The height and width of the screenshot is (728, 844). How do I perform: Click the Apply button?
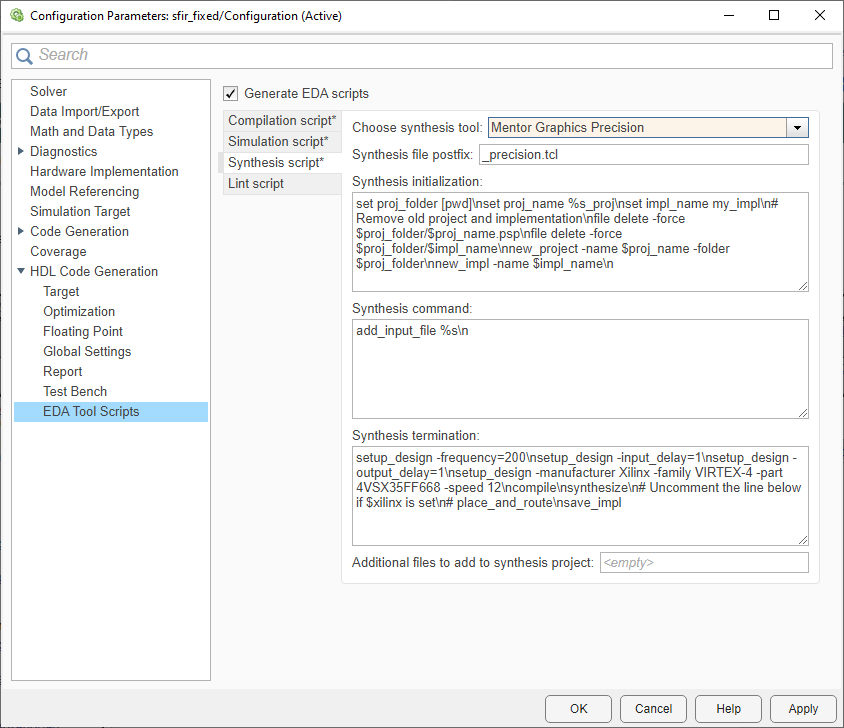point(803,708)
